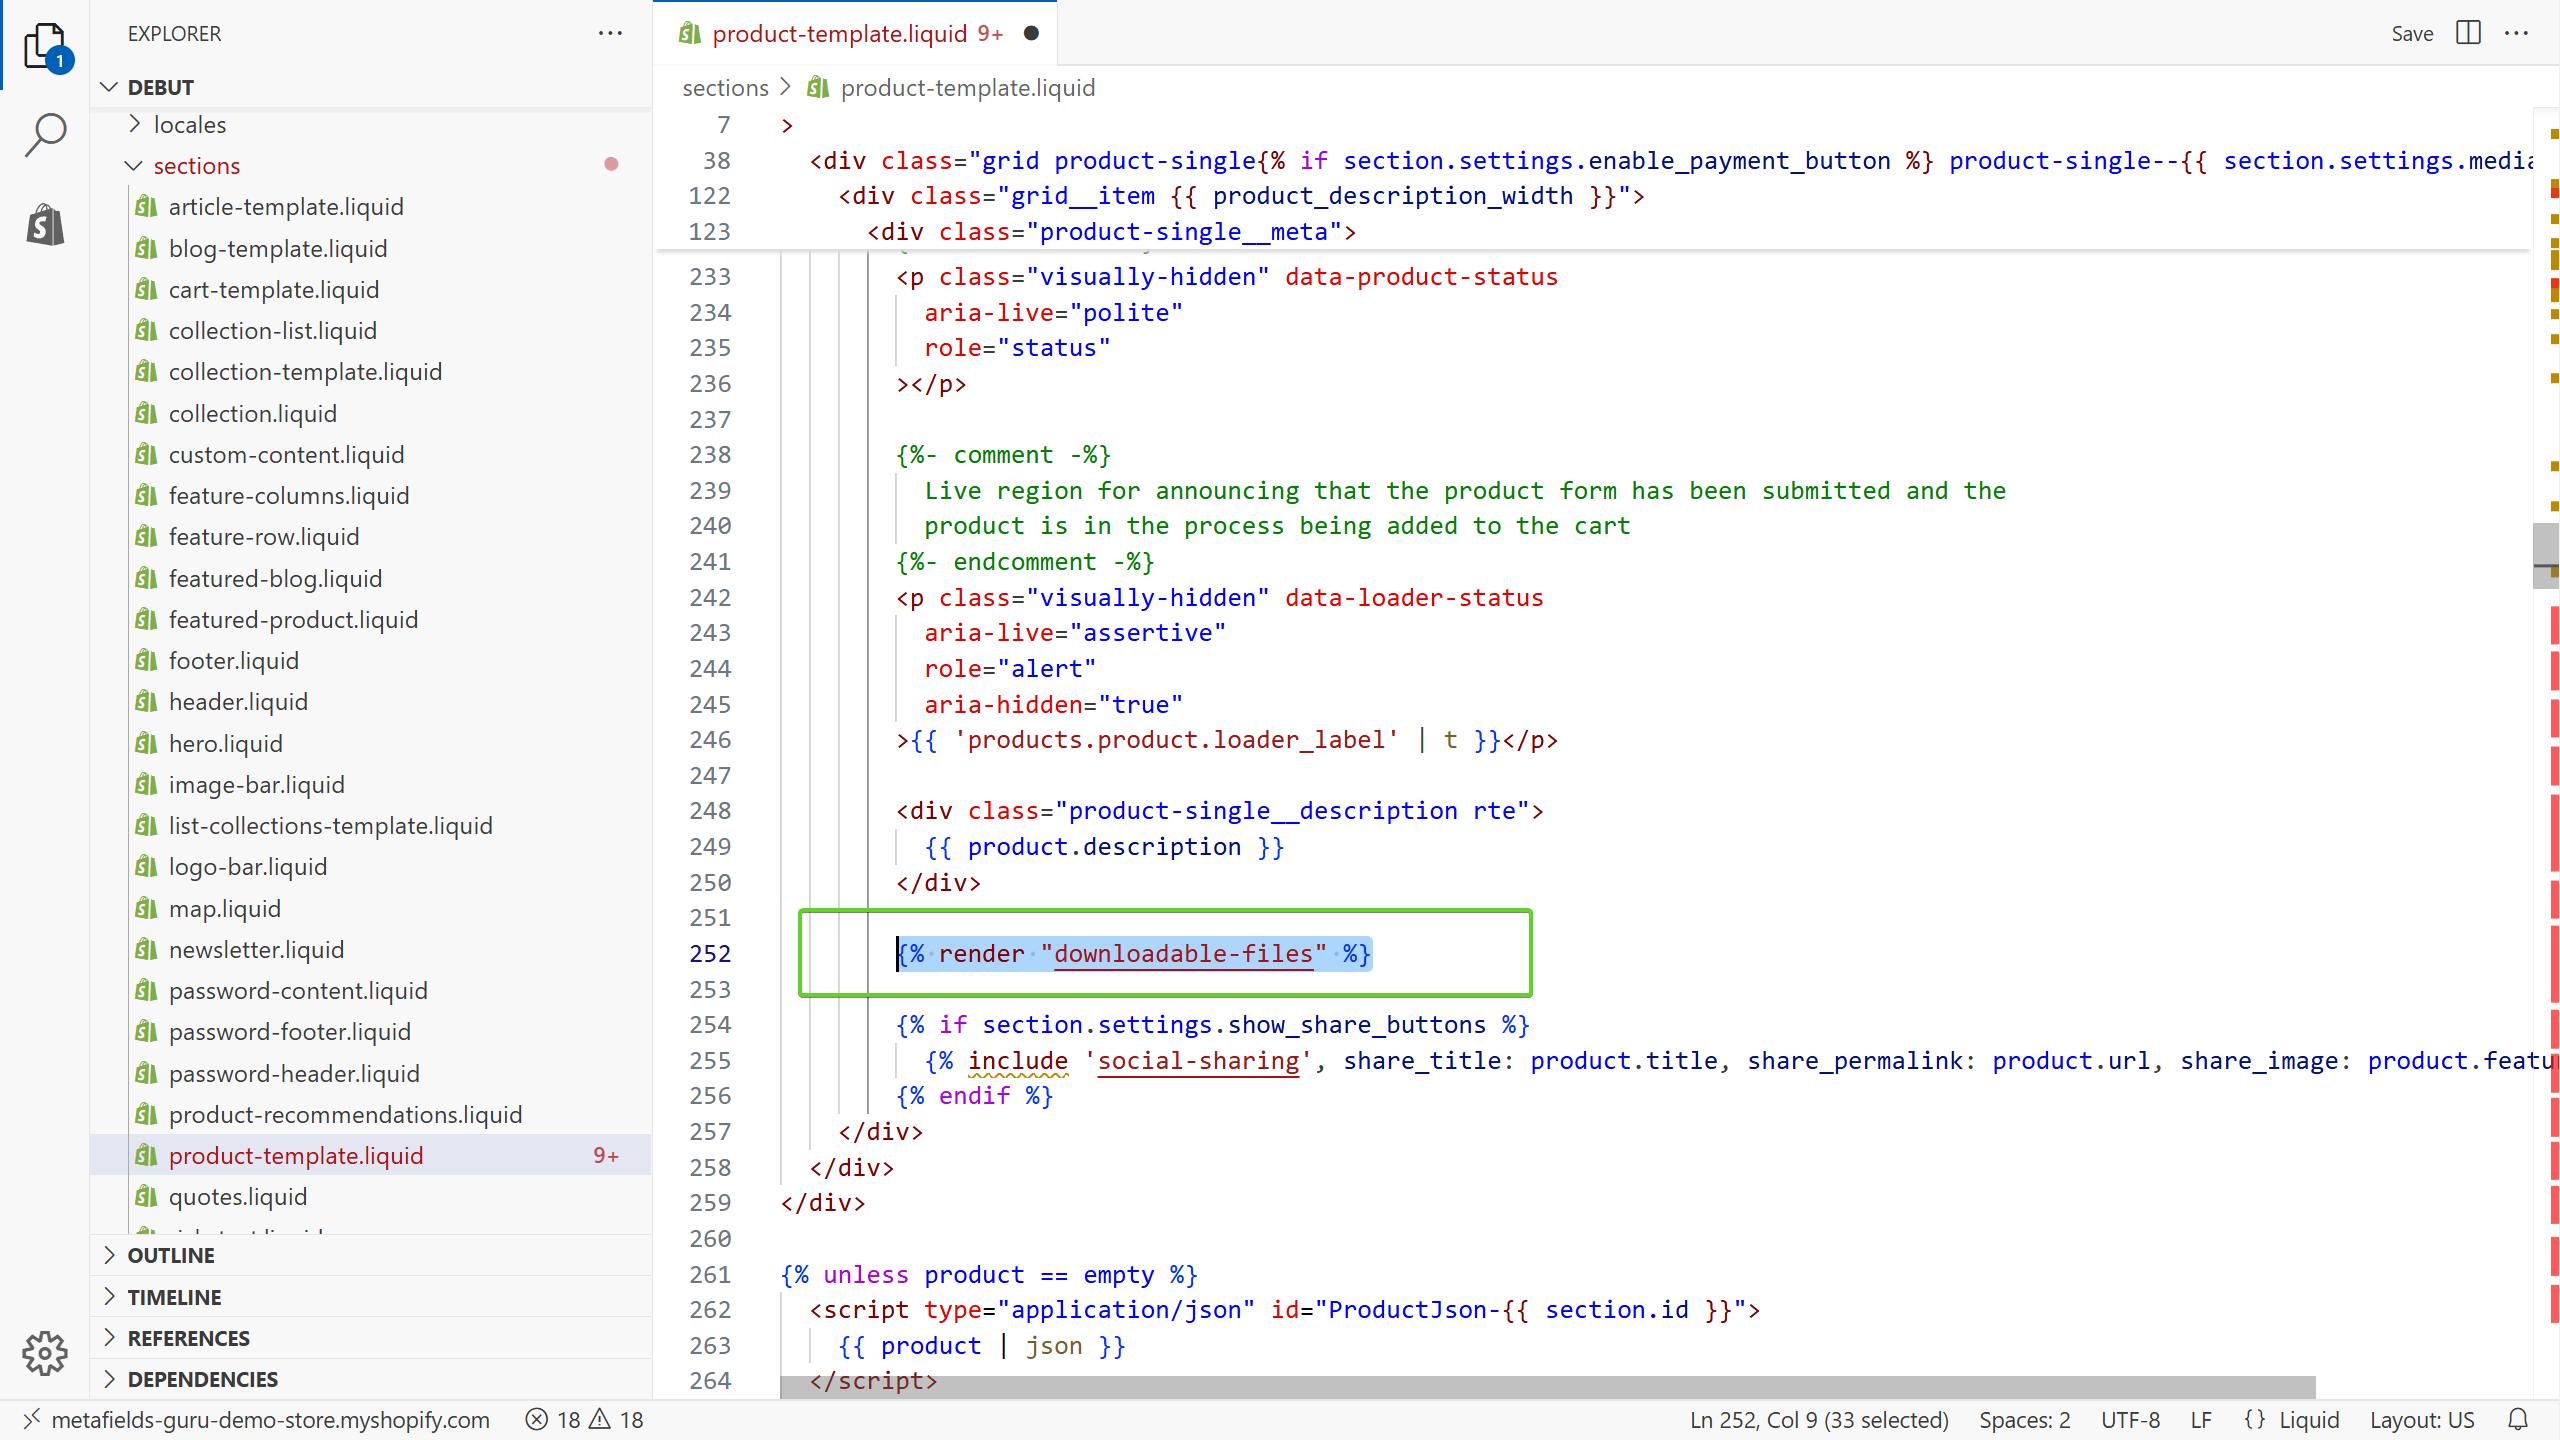Image resolution: width=2560 pixels, height=1440 pixels.
Task: Click the split editor layout icon
Action: 2468,33
